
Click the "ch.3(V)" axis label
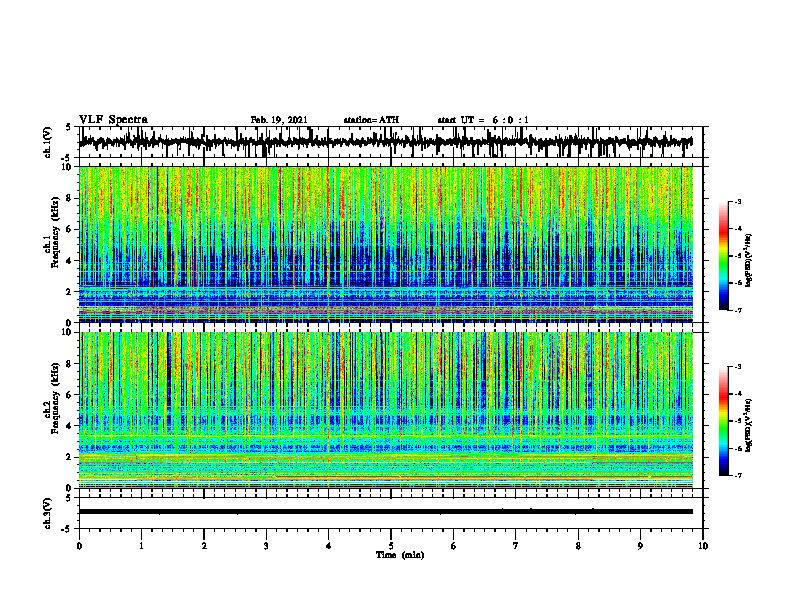48,514
